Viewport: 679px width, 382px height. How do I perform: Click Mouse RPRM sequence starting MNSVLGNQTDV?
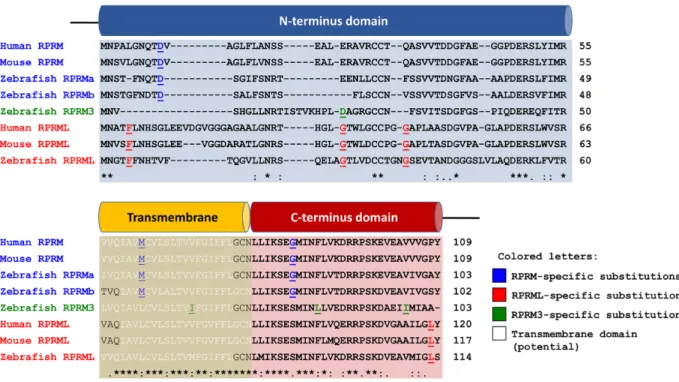click(333, 63)
